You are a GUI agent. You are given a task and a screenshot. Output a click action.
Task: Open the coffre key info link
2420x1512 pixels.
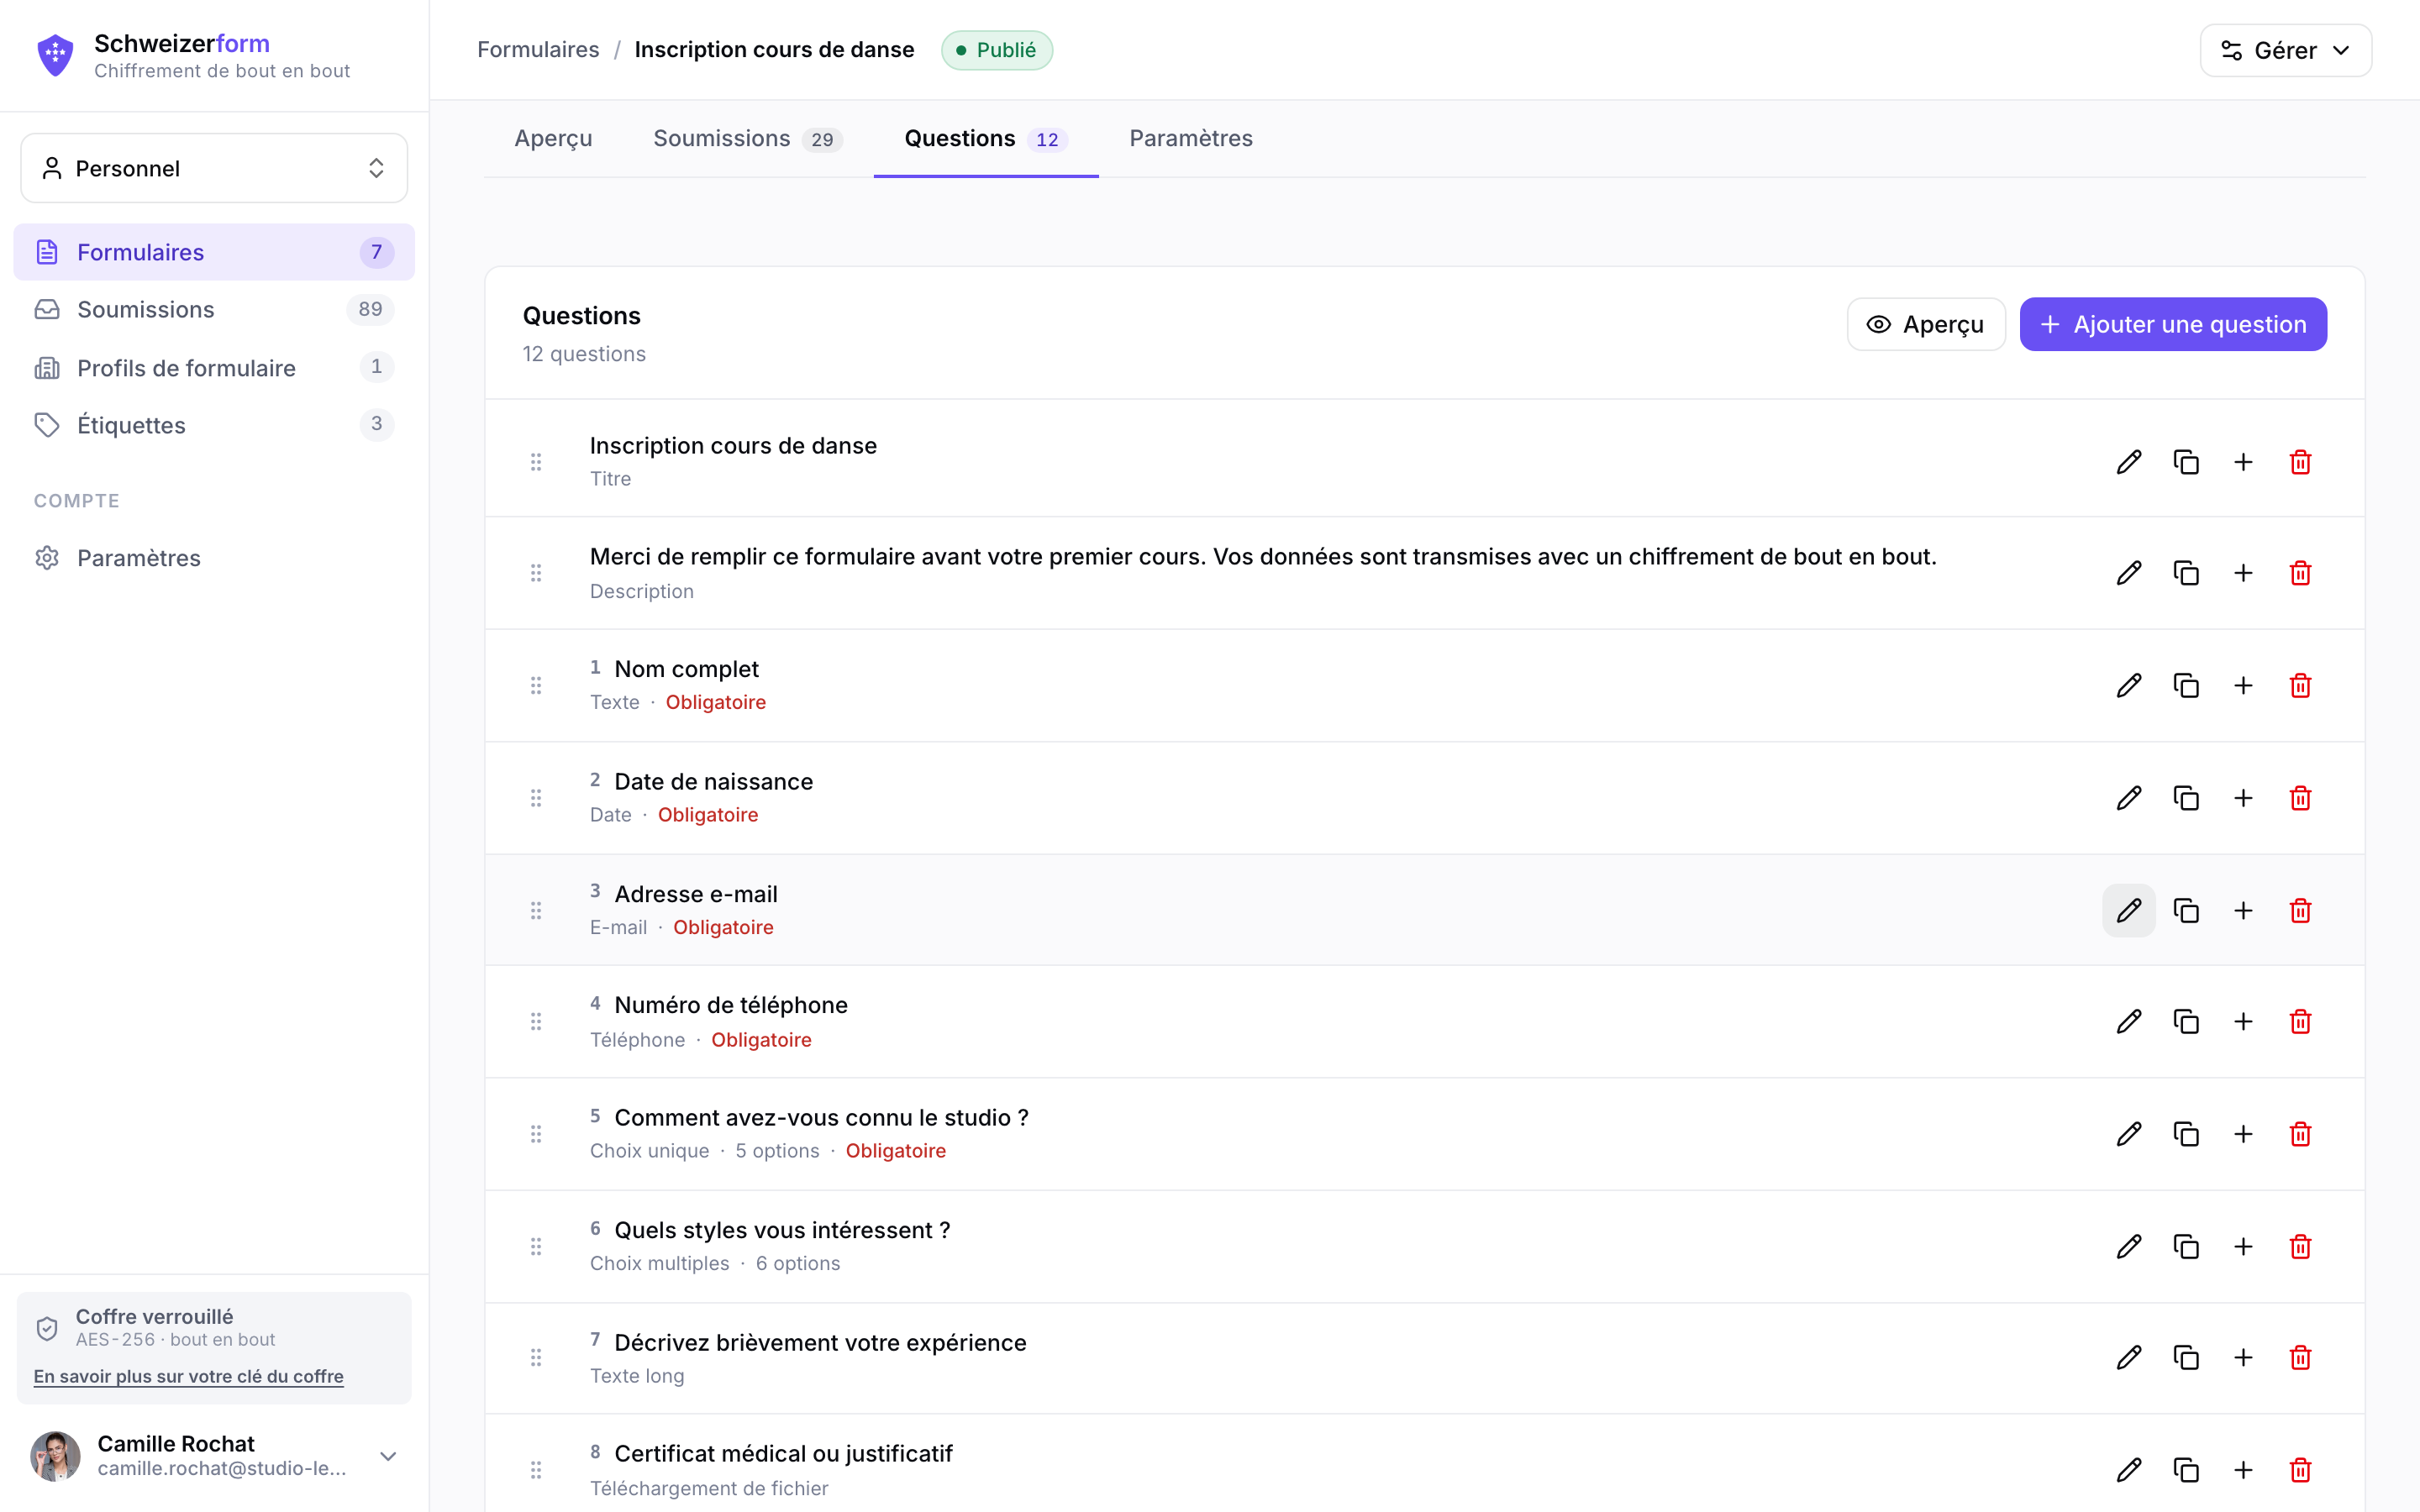tap(188, 1376)
